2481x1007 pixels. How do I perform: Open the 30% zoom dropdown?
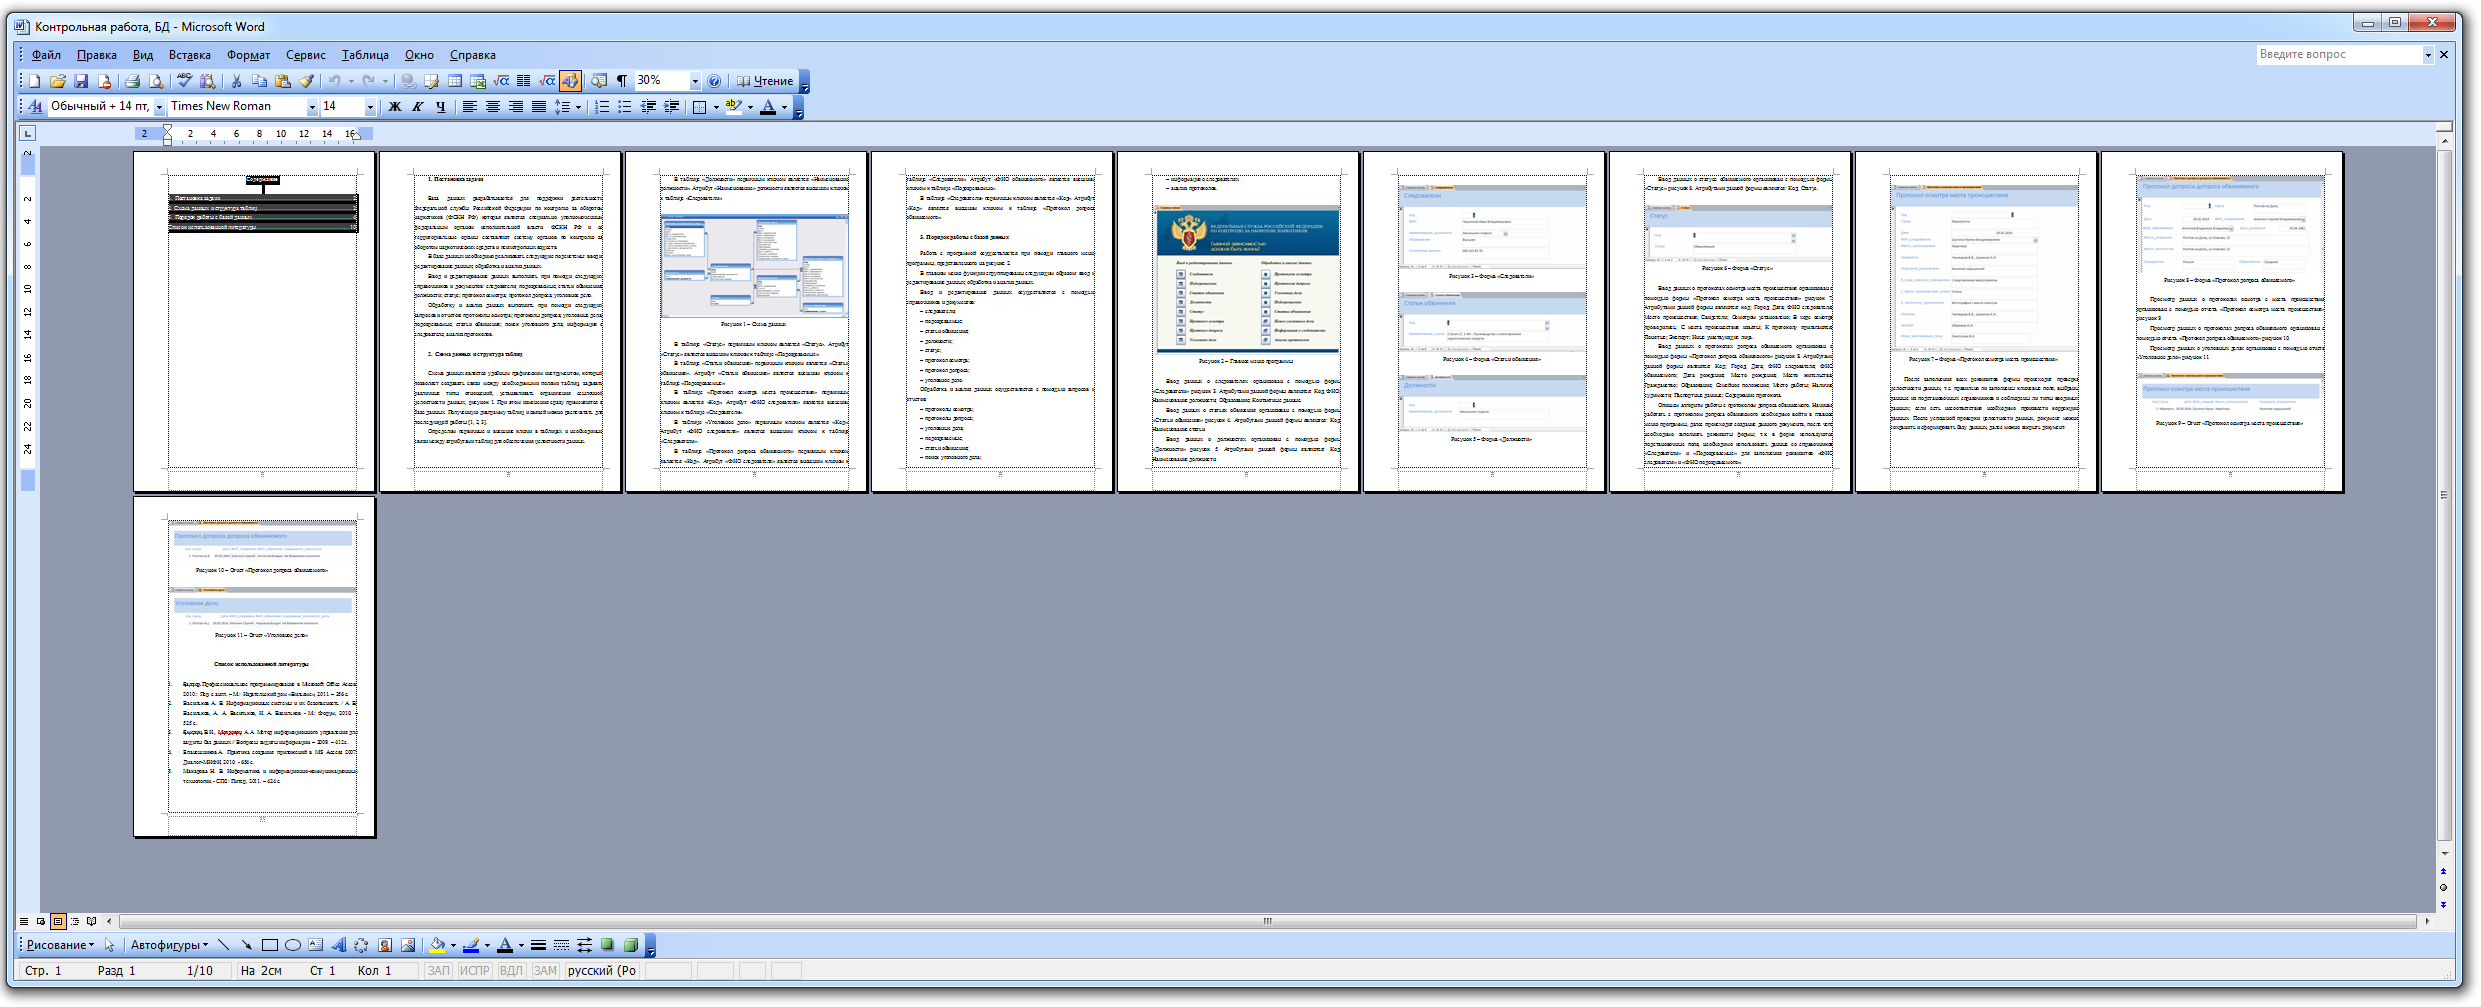coord(695,81)
